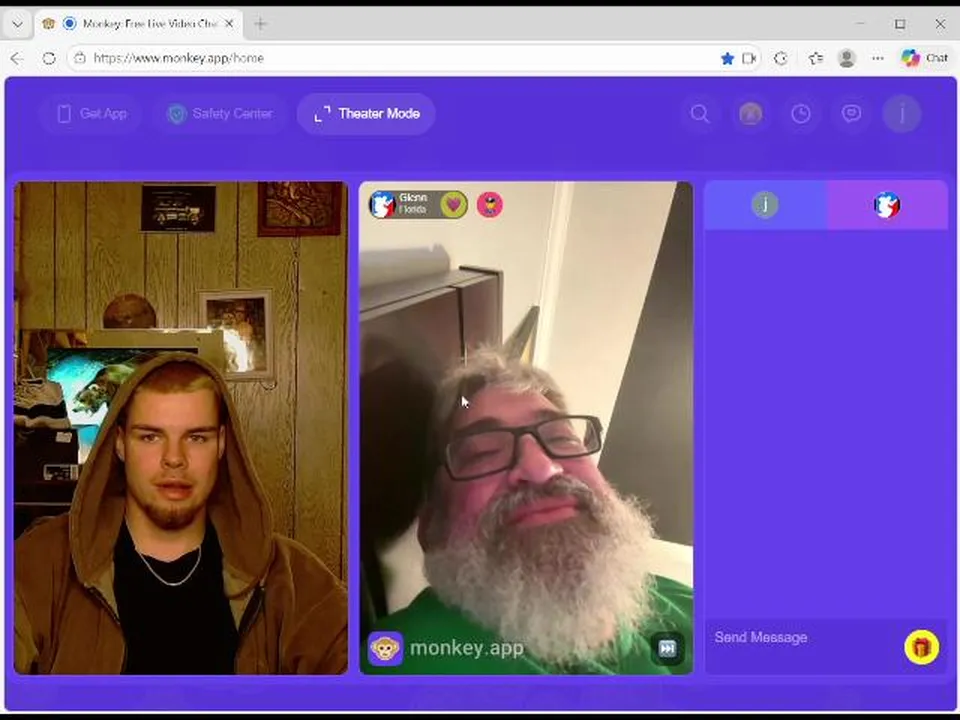The width and height of the screenshot is (960, 720).
Task: Select the 'j' avatar tab in chat panel
Action: point(765,204)
